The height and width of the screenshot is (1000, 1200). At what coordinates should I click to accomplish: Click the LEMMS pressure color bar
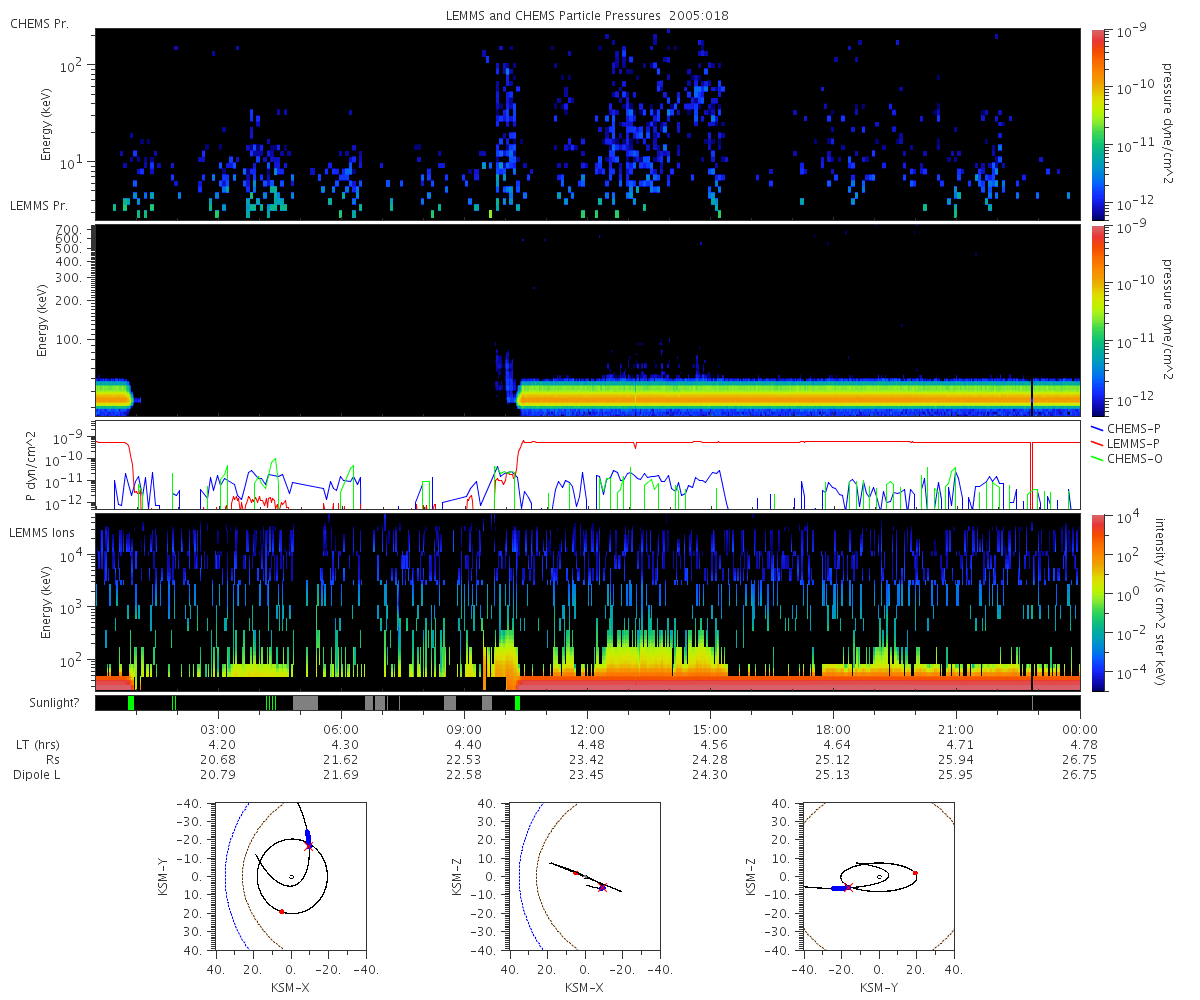coord(1097,320)
